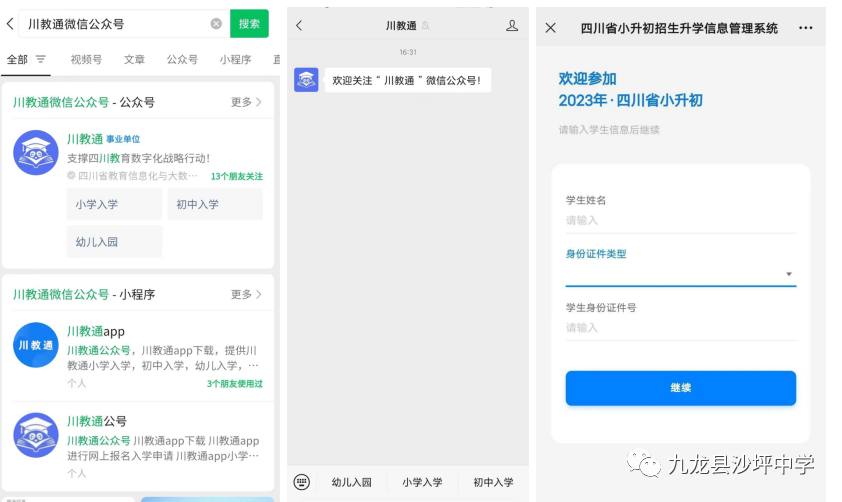Tap 幼儿入园 shortcut in search result

tap(114, 242)
